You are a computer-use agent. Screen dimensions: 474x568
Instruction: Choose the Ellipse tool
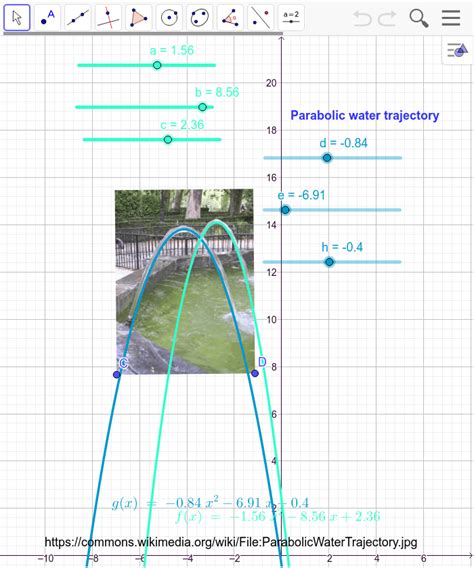200,17
